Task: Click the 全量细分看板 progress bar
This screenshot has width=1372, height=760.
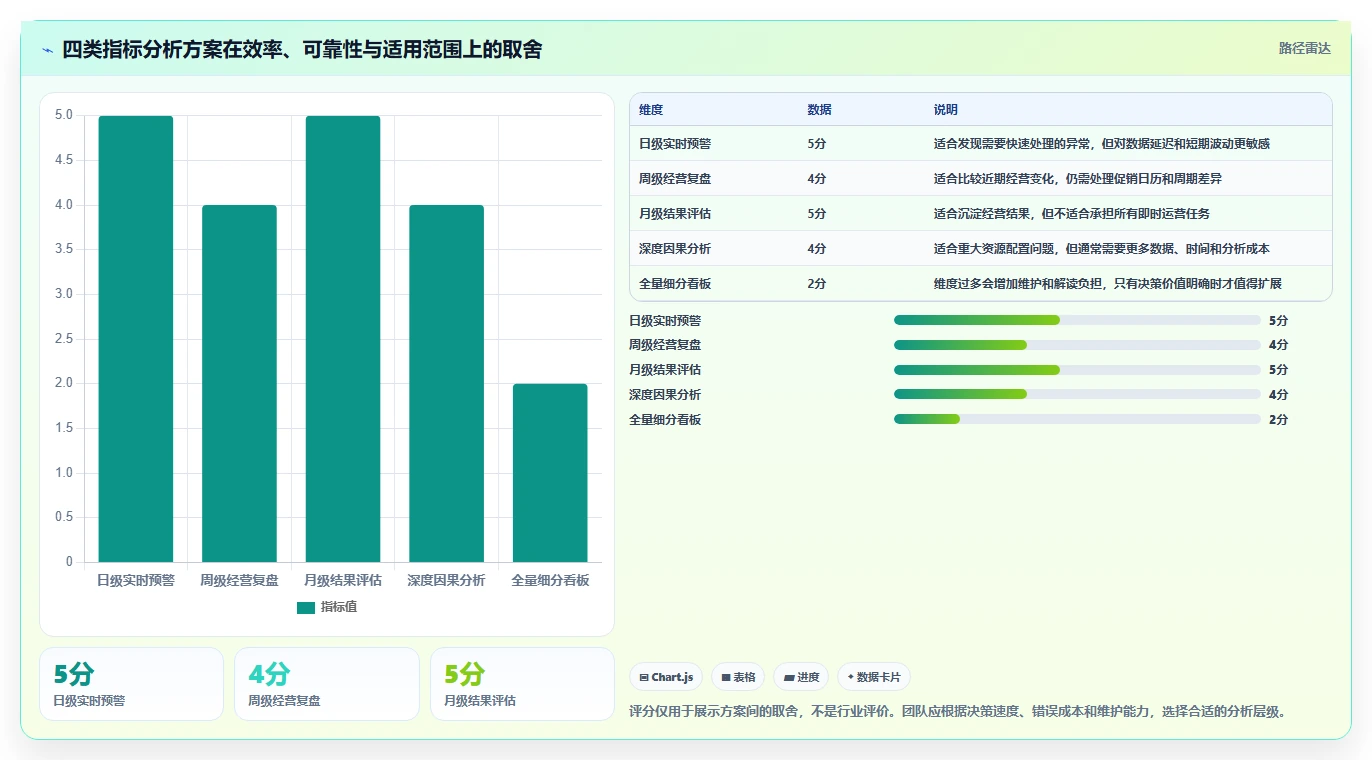Action: point(1077,420)
